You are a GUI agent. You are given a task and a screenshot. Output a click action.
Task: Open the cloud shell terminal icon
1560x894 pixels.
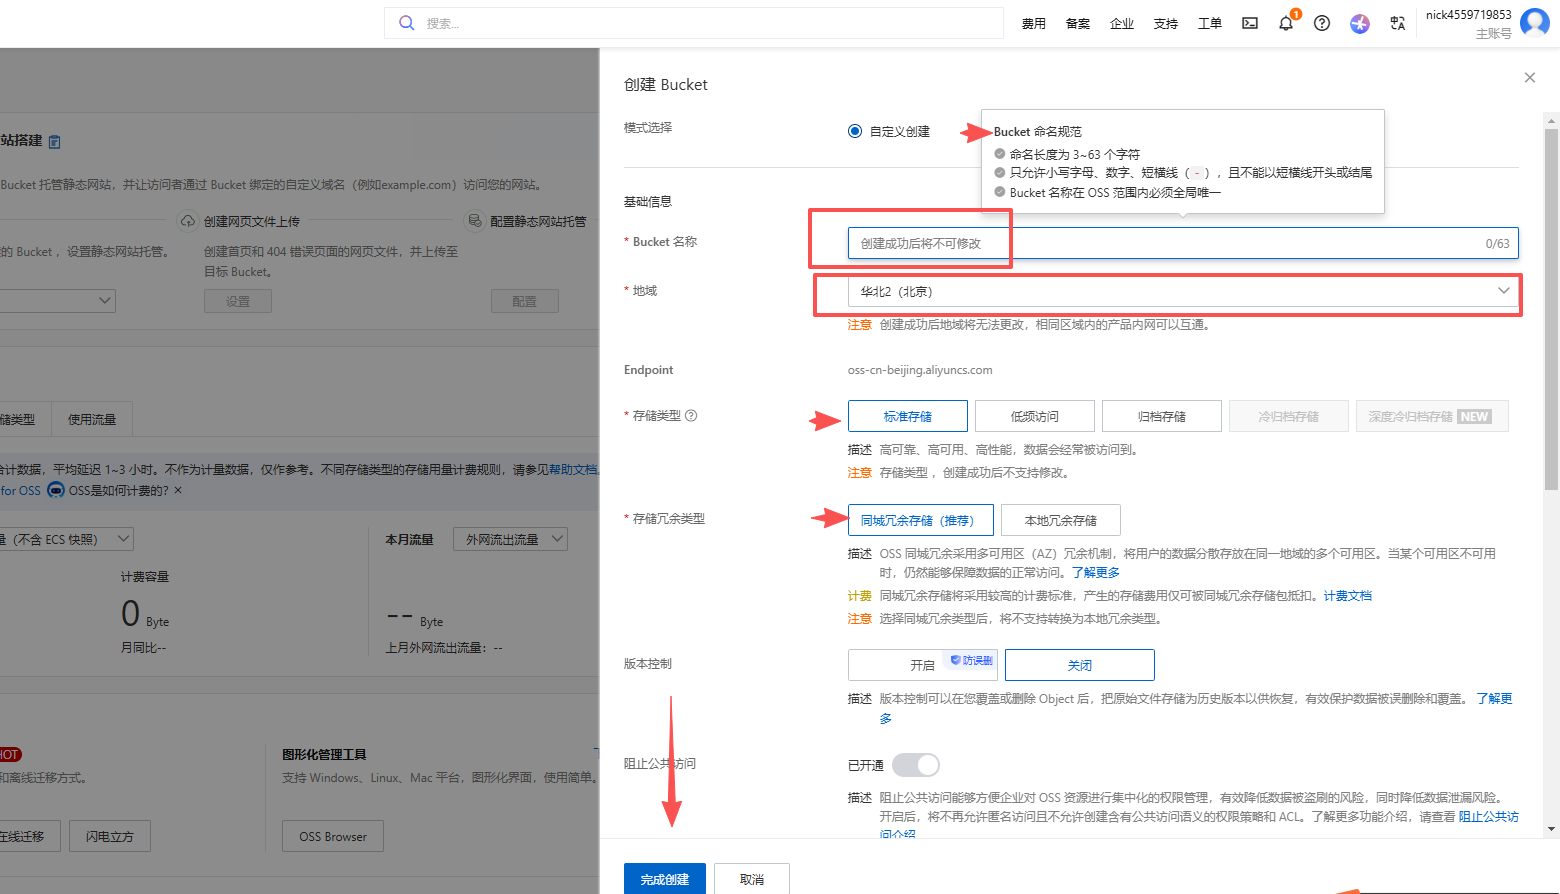click(x=1249, y=23)
